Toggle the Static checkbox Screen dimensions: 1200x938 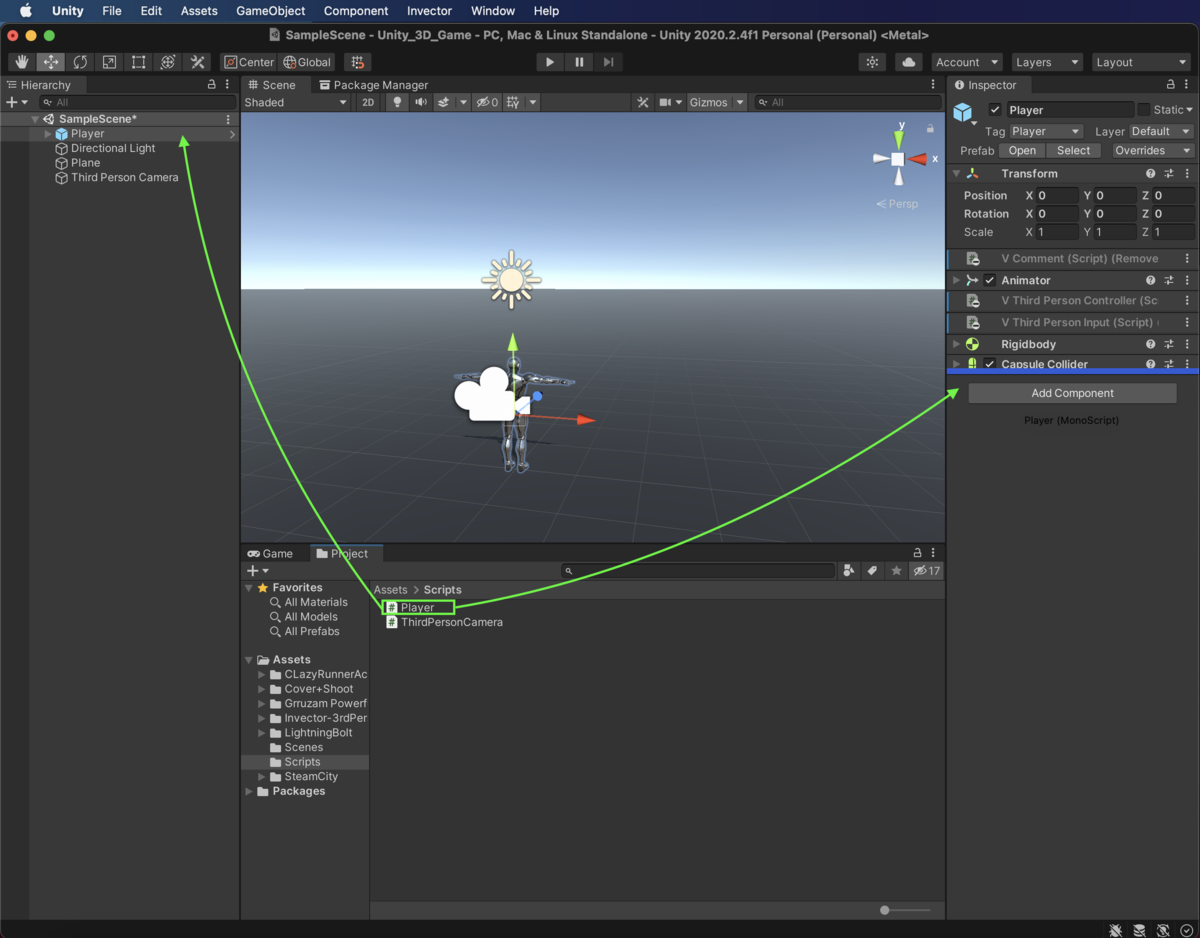[1144, 110]
